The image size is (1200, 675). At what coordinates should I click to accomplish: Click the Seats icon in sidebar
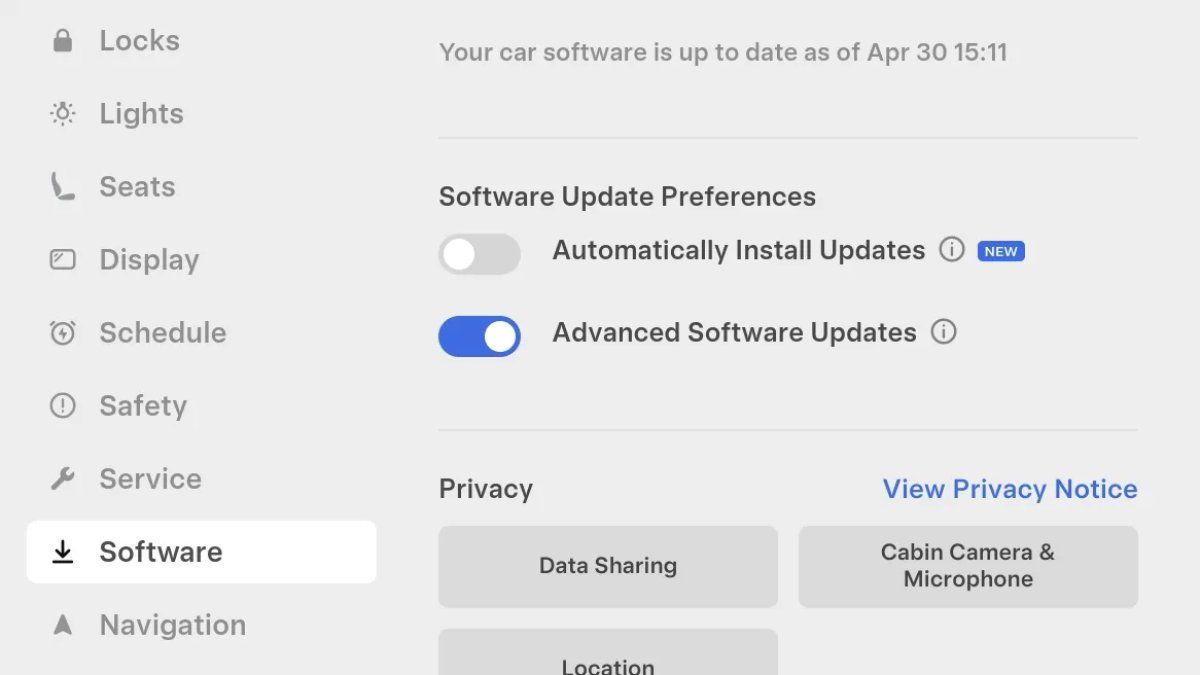click(63, 187)
